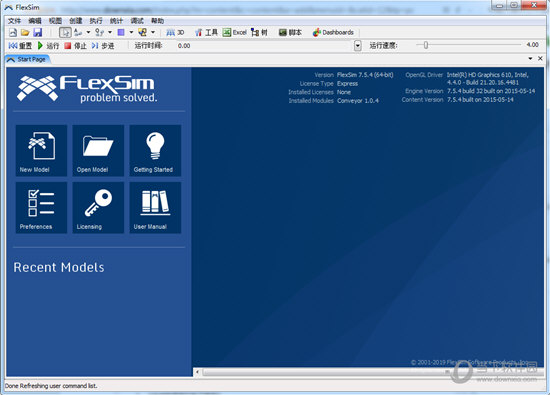Adjust the 运行速度 speed slider handle
The image size is (550, 395).
(425, 45)
